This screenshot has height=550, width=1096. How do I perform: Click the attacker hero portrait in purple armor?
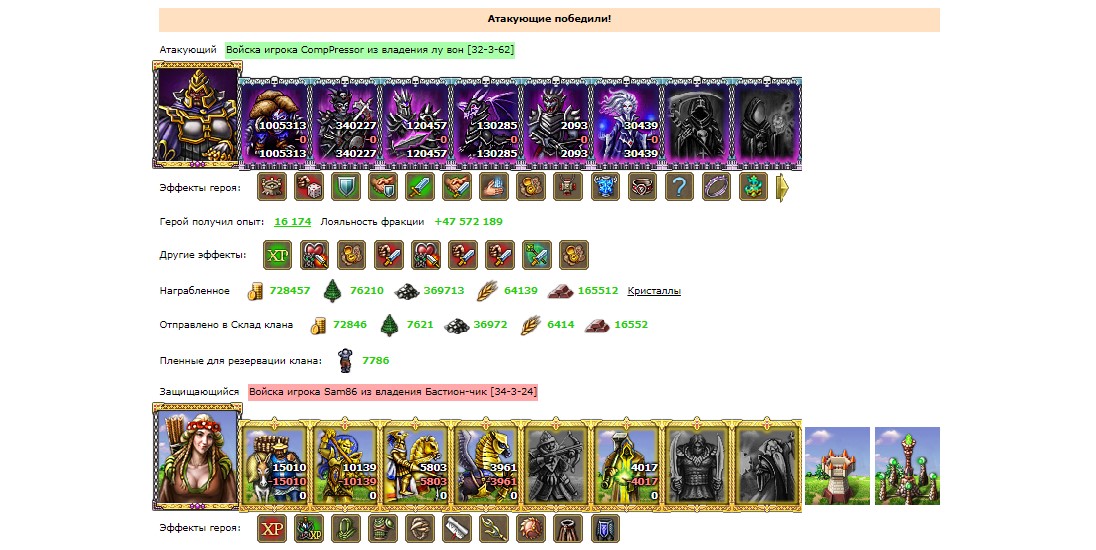coord(197,115)
